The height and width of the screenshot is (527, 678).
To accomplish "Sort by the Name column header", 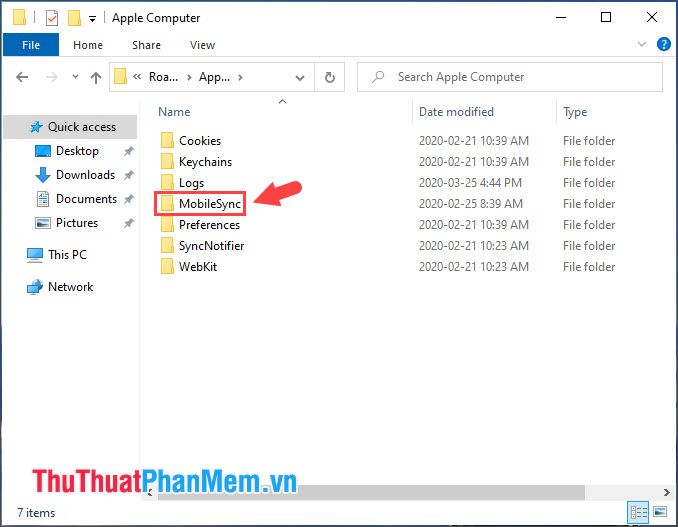I will tap(174, 112).
